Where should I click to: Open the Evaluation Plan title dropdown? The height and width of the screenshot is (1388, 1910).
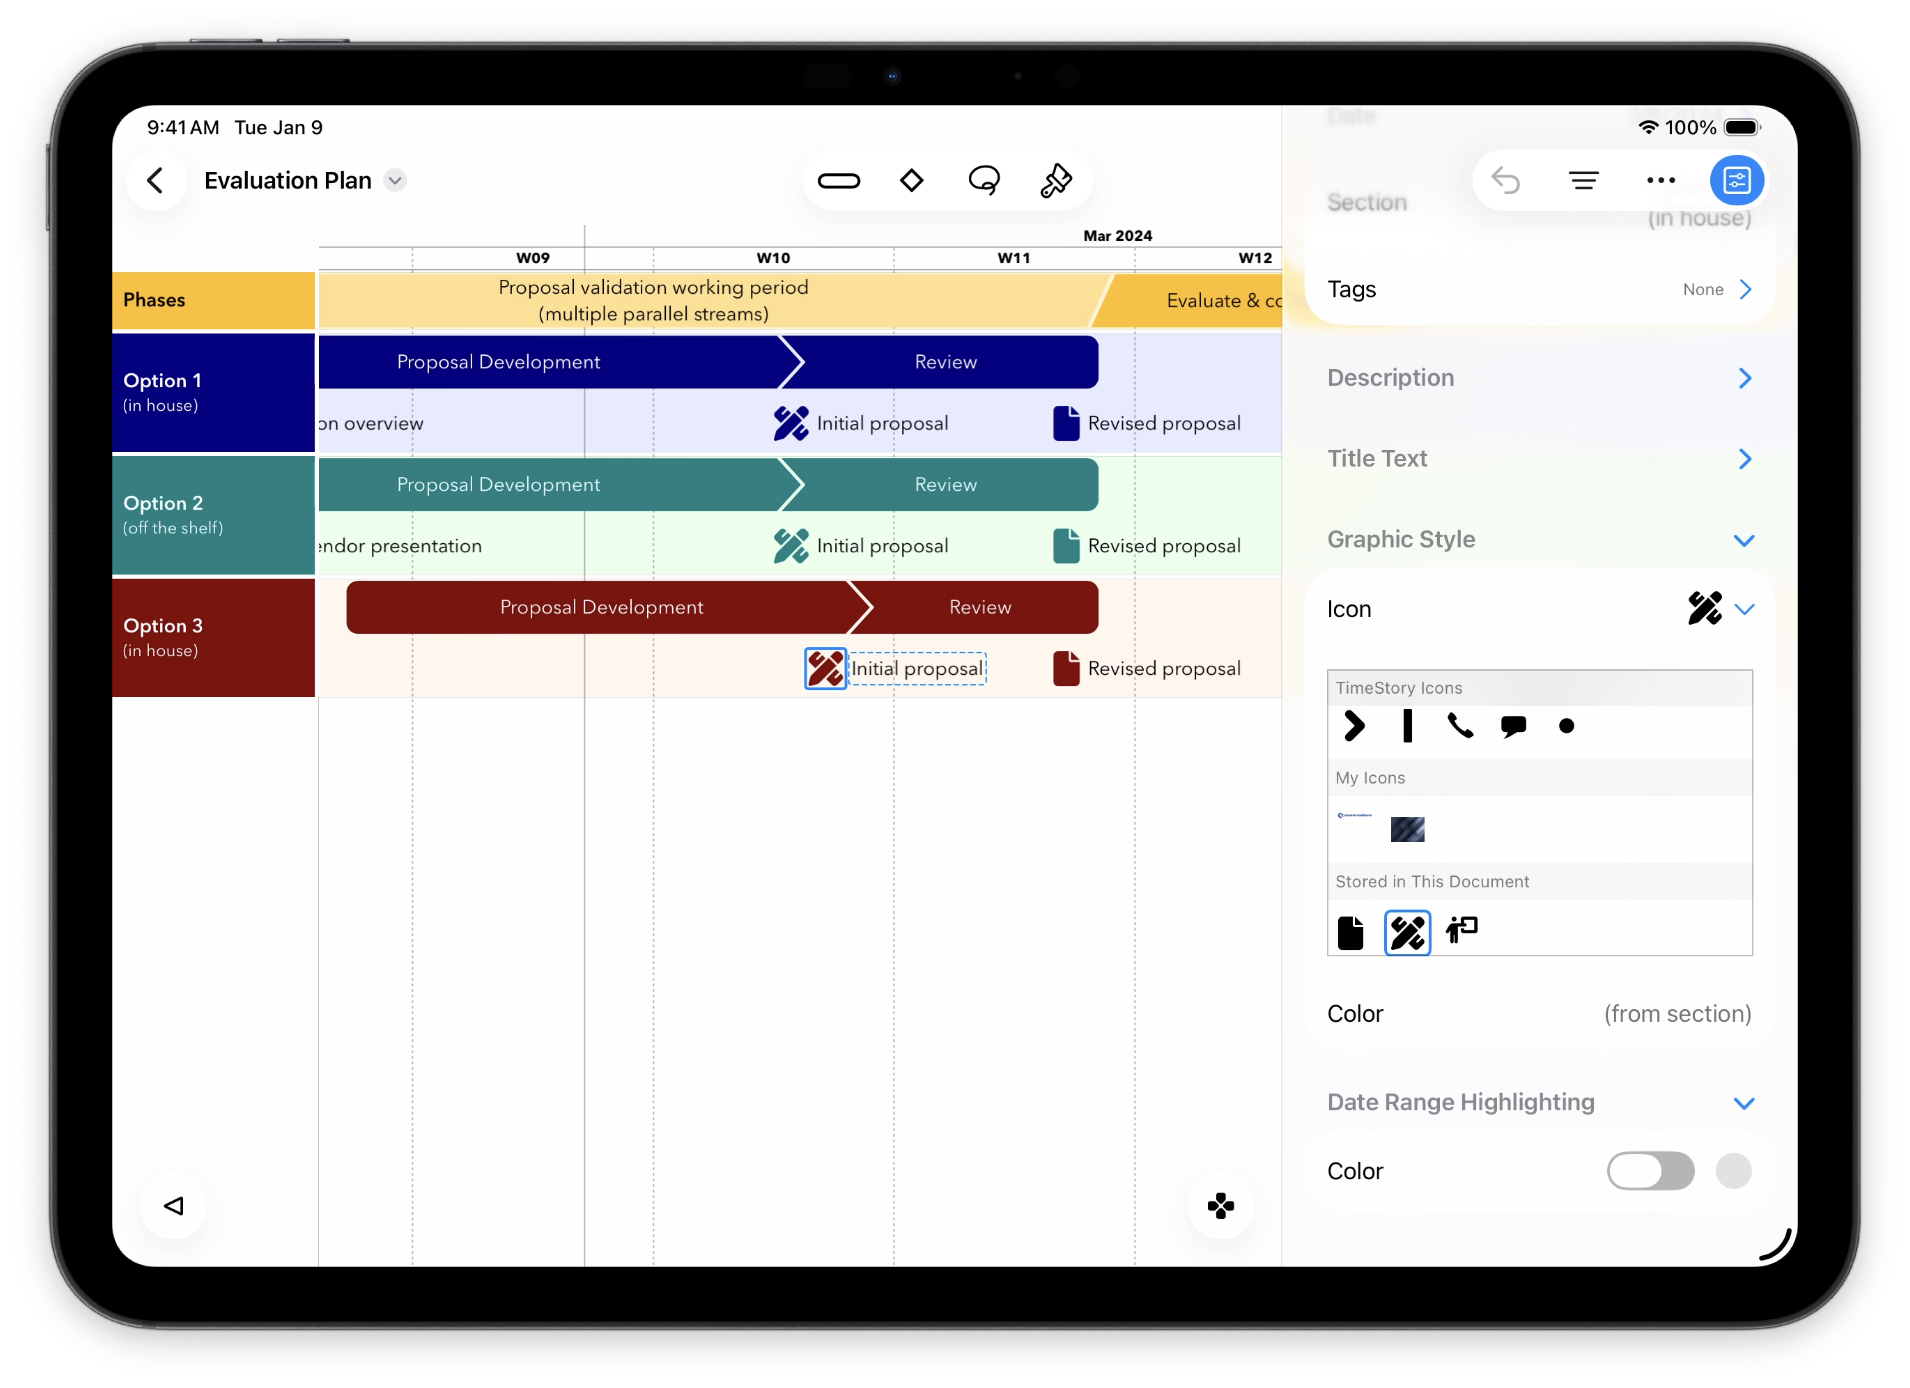(394, 180)
